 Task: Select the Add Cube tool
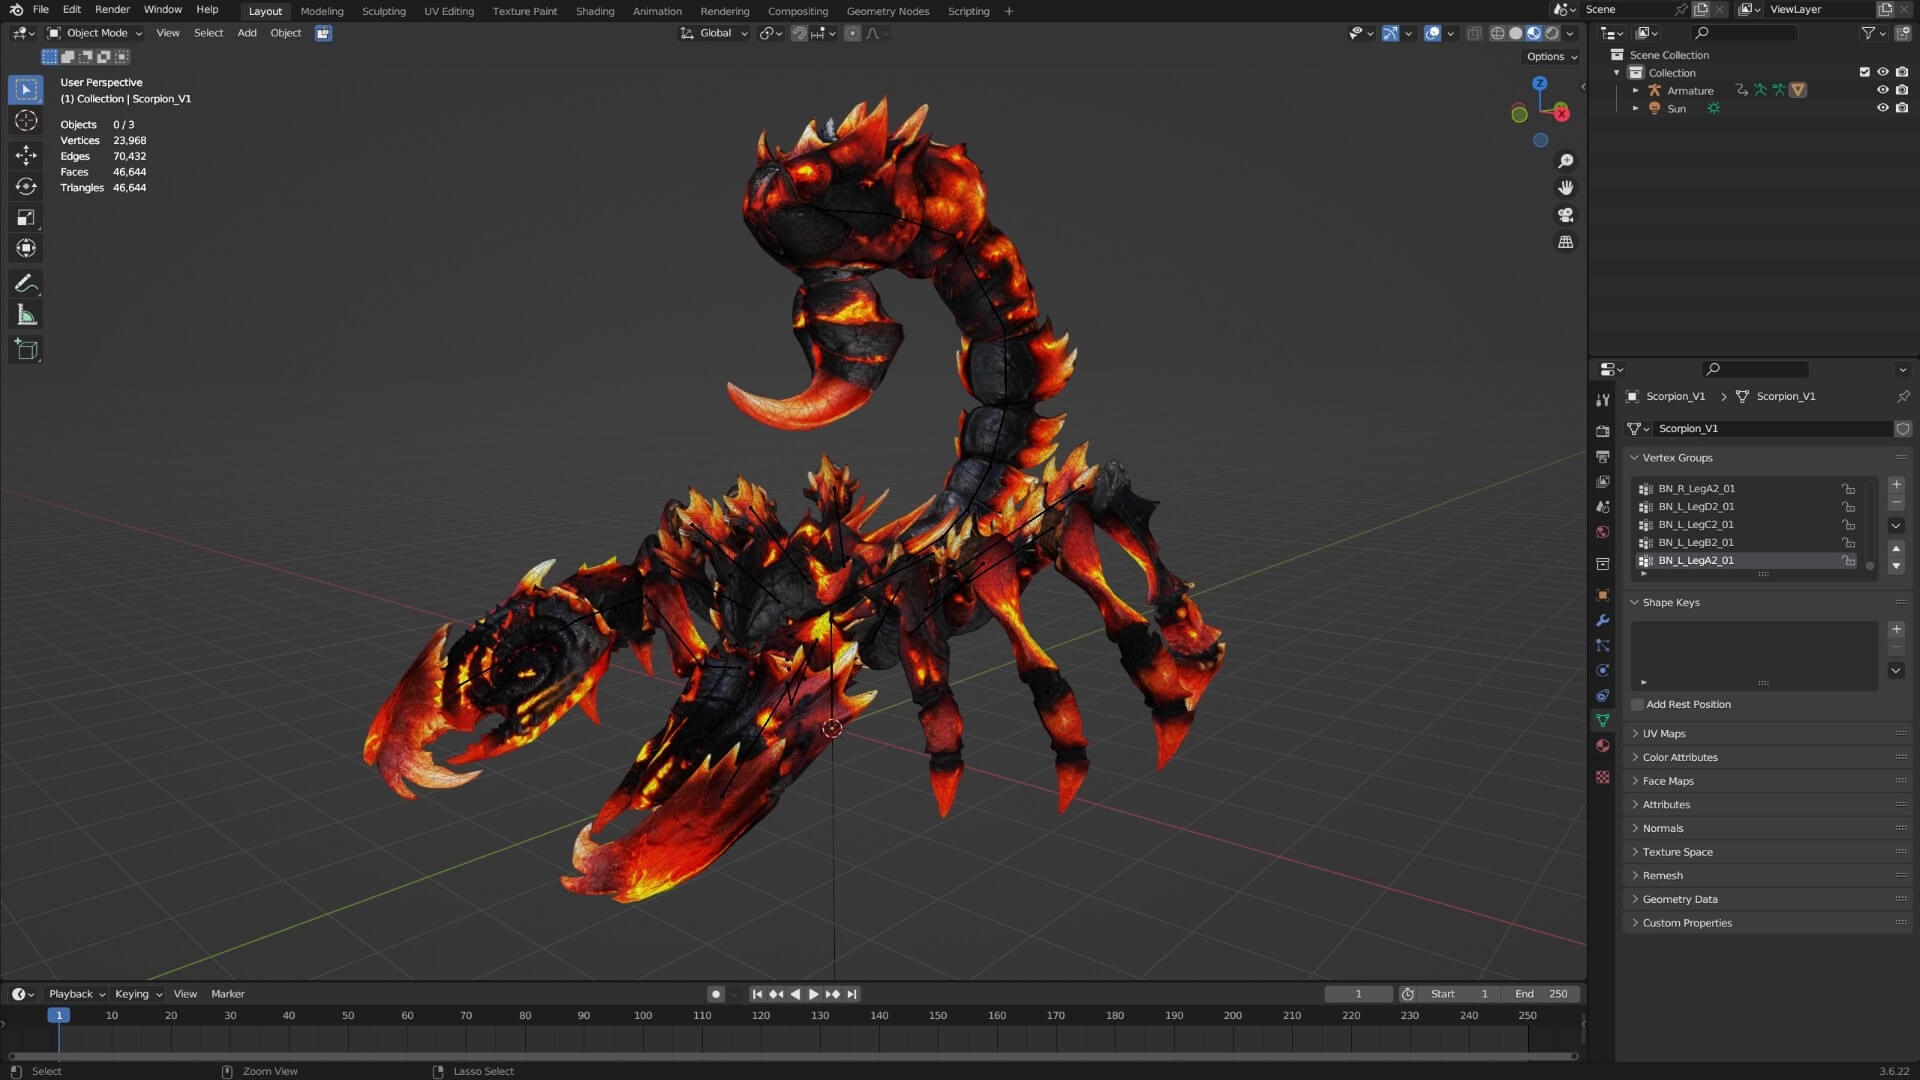(26, 350)
